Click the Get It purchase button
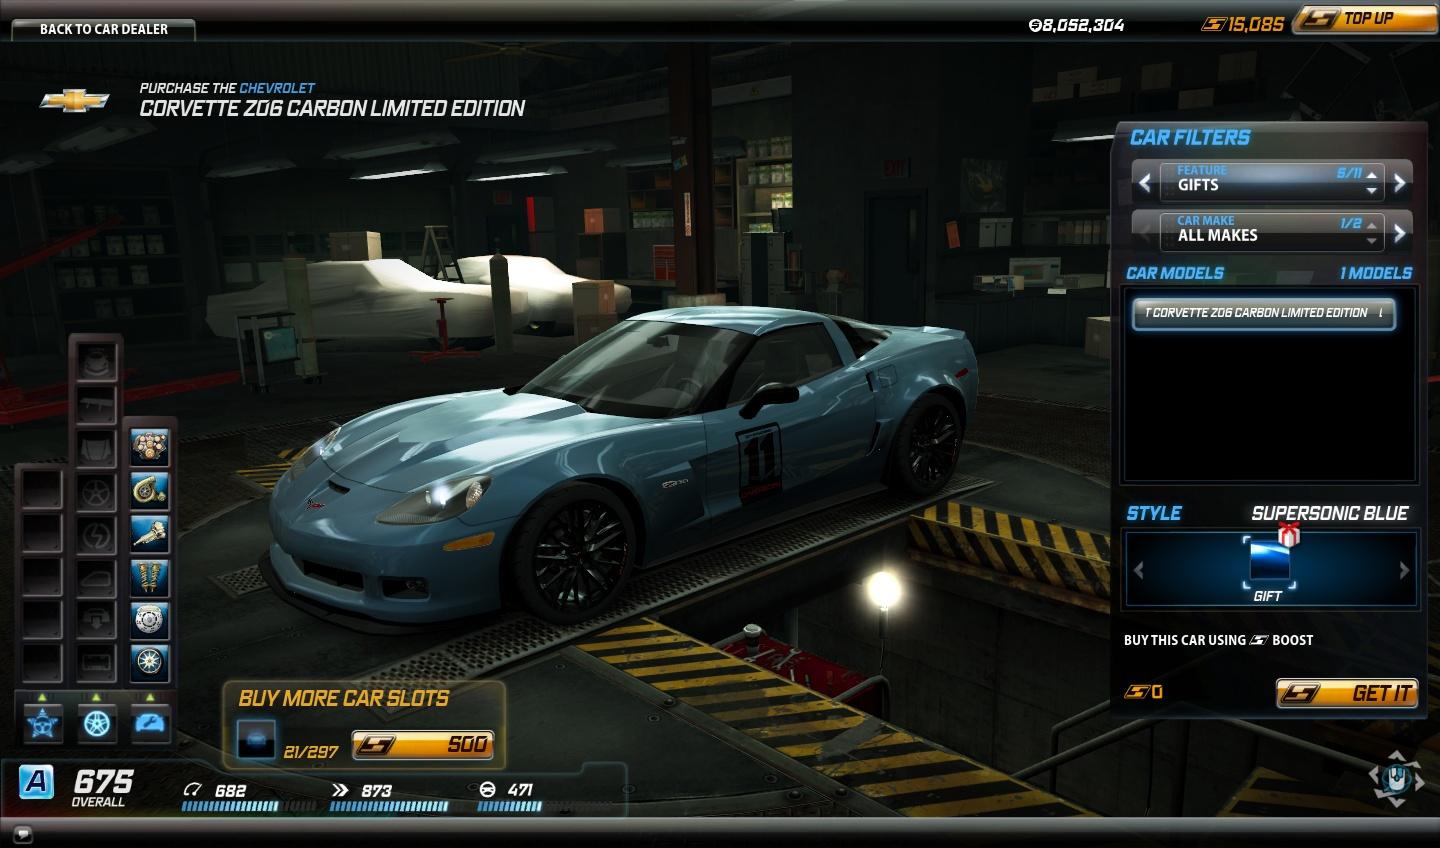 click(1347, 693)
